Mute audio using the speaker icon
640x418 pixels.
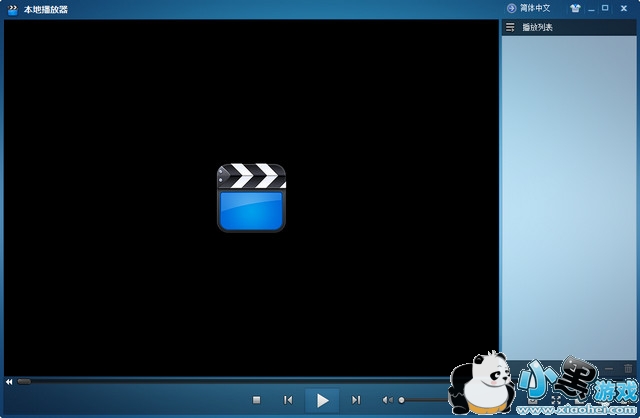click(x=387, y=400)
